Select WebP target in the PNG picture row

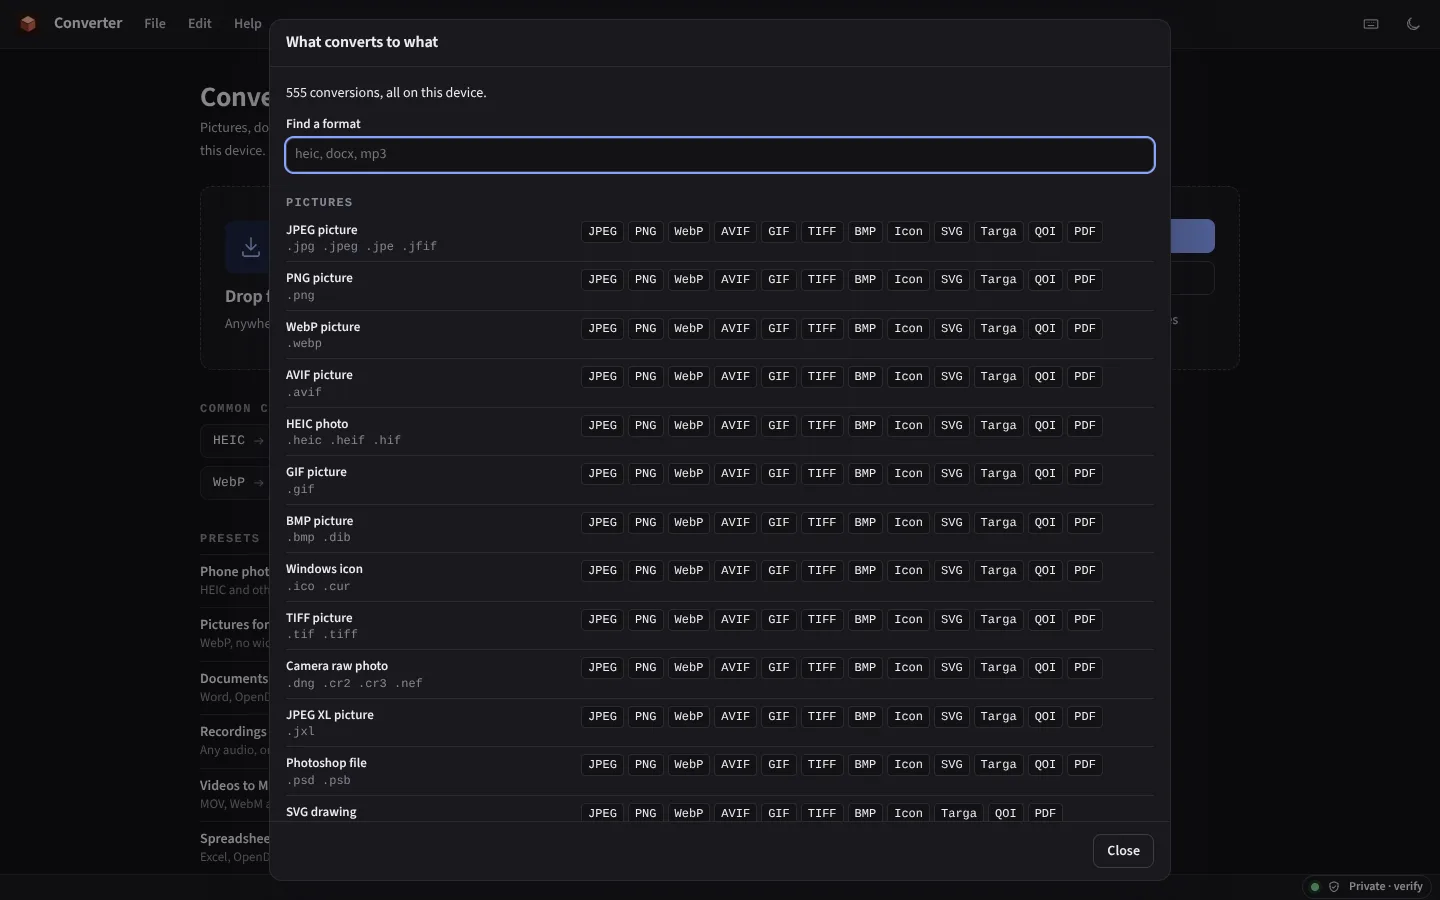click(x=688, y=280)
